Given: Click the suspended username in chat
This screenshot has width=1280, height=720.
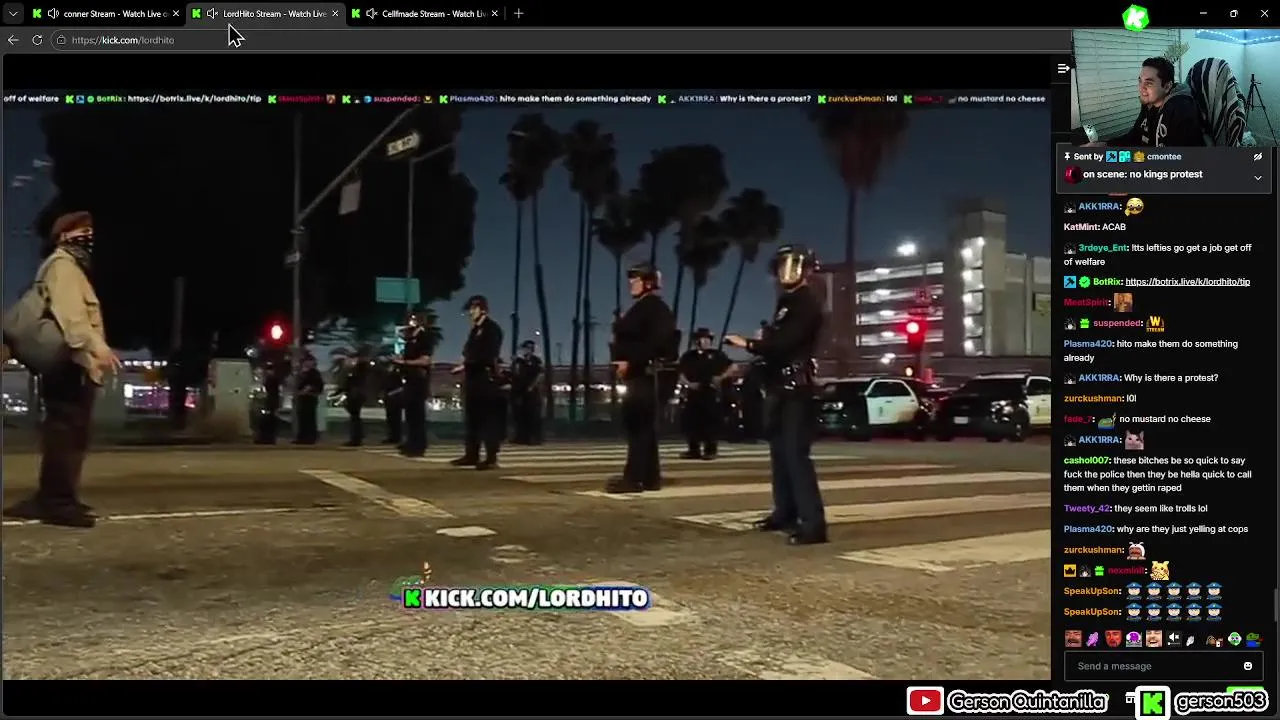Looking at the screenshot, I should [1117, 323].
